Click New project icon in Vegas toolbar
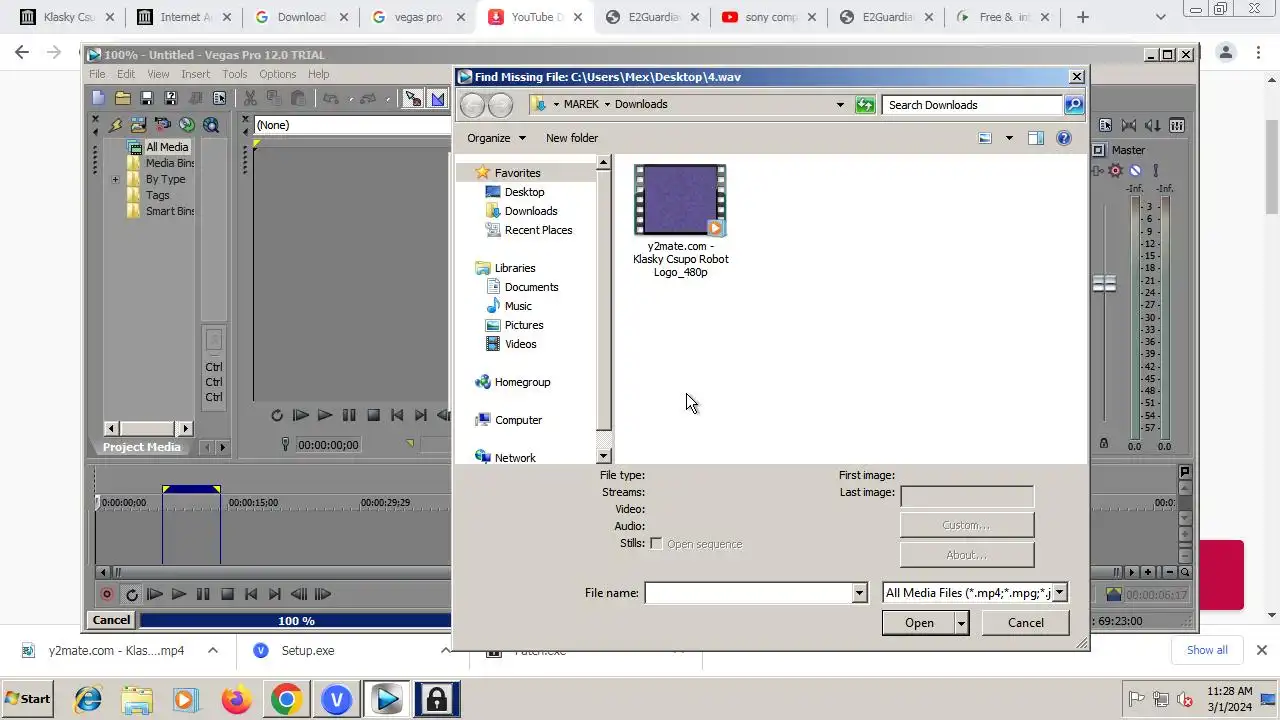Image resolution: width=1280 pixels, height=720 pixels. point(98,98)
